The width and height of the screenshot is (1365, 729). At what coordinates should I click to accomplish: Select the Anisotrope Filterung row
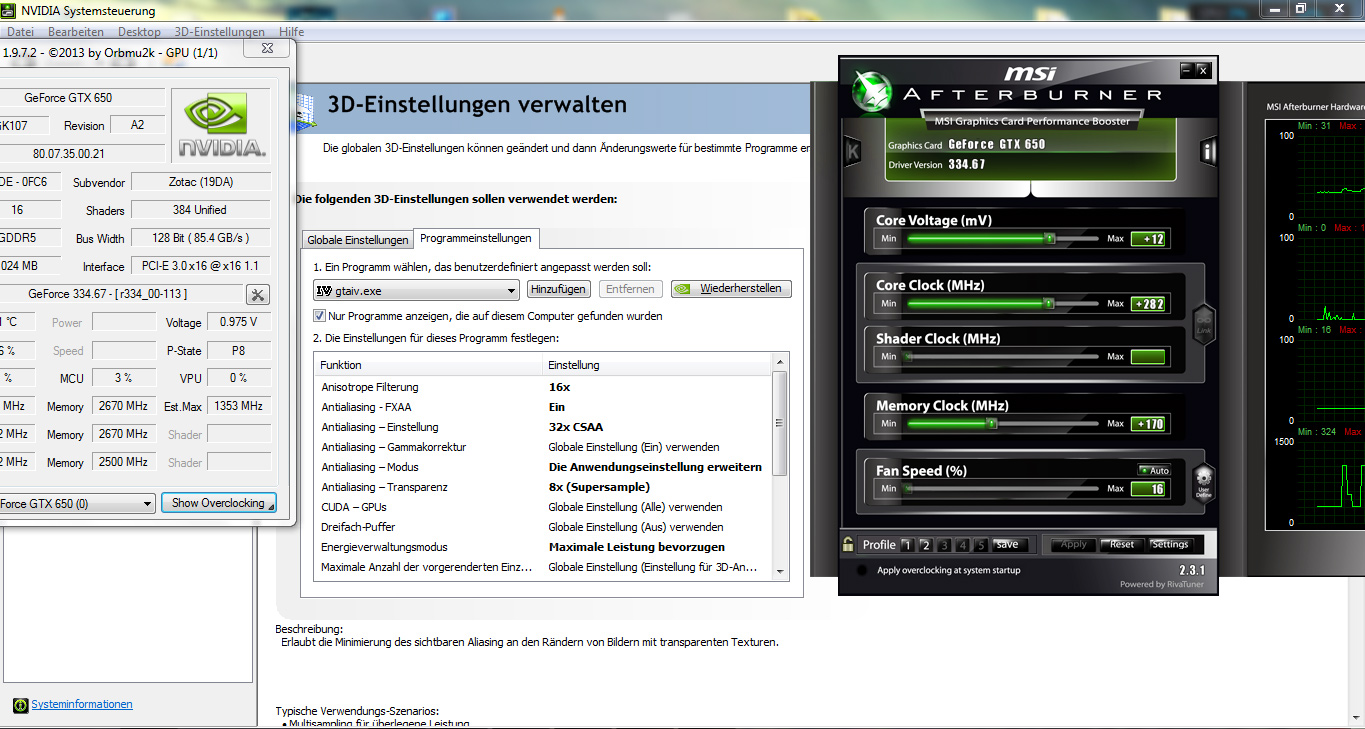pyautogui.click(x=543, y=387)
